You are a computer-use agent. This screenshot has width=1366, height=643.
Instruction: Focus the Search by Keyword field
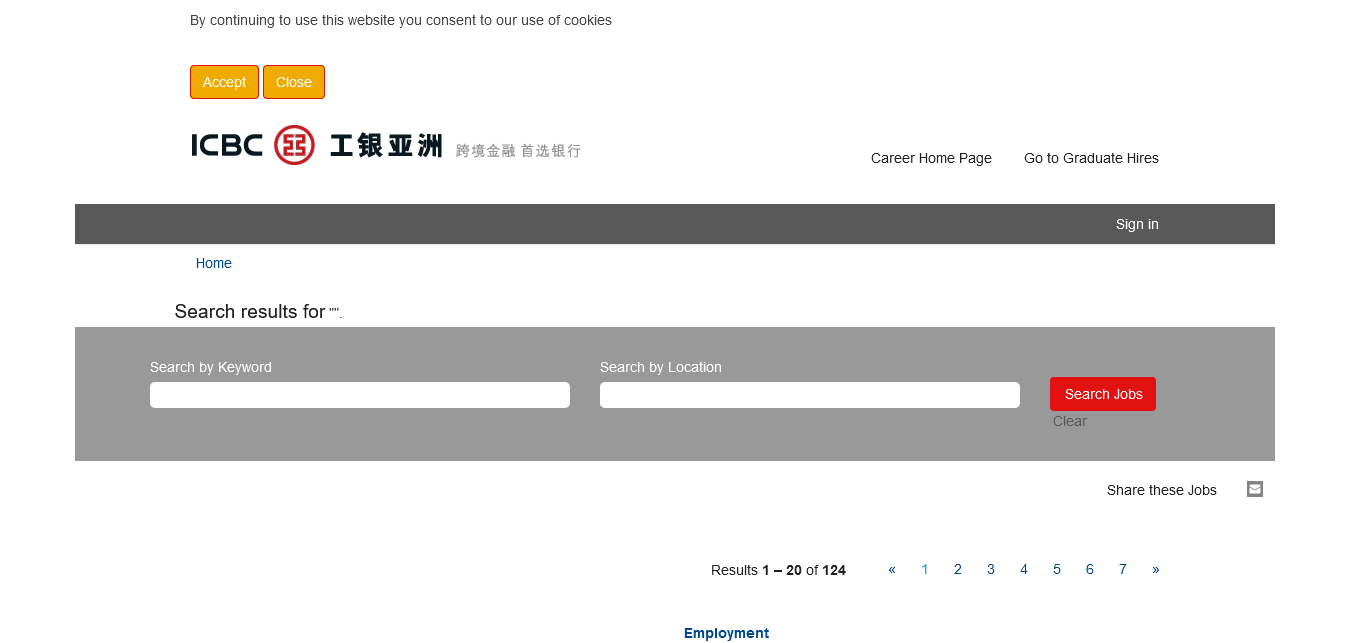pos(360,395)
